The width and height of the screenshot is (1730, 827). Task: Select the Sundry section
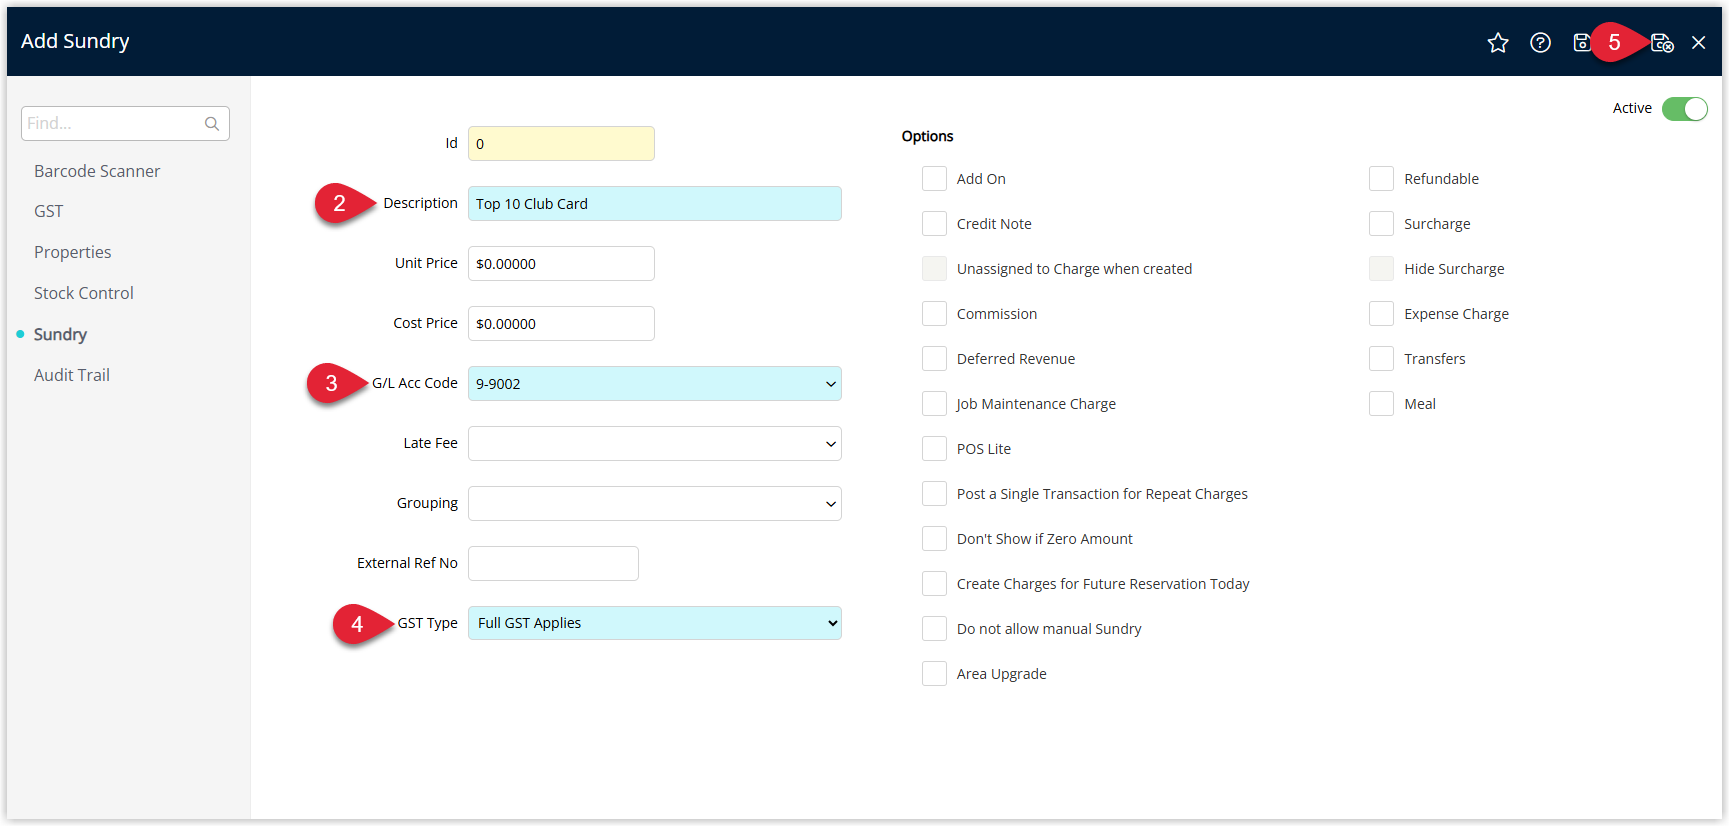[x=60, y=334]
